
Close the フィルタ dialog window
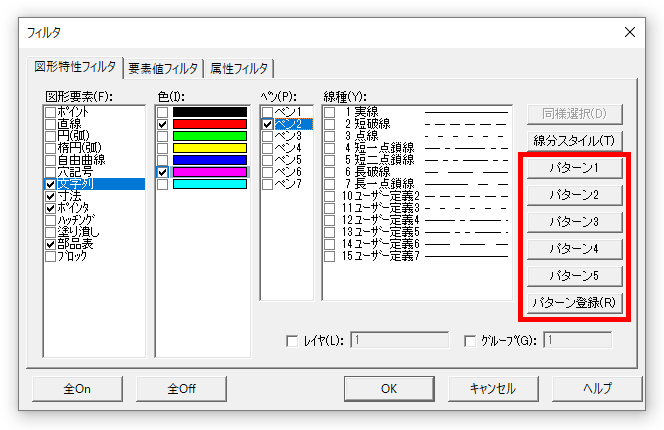[630, 32]
